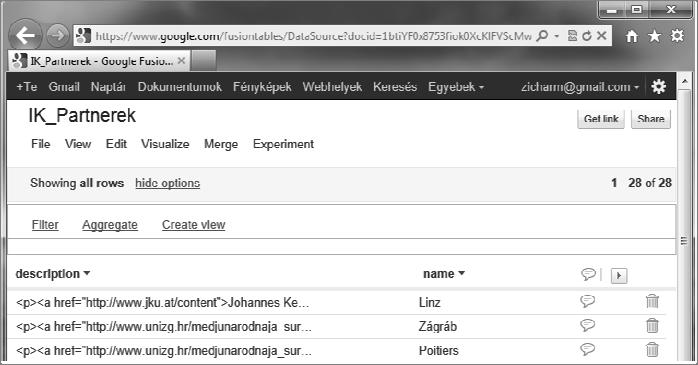This screenshot has width=698, height=365.
Task: Click the Zágráb row description cell
Action: coord(164,327)
